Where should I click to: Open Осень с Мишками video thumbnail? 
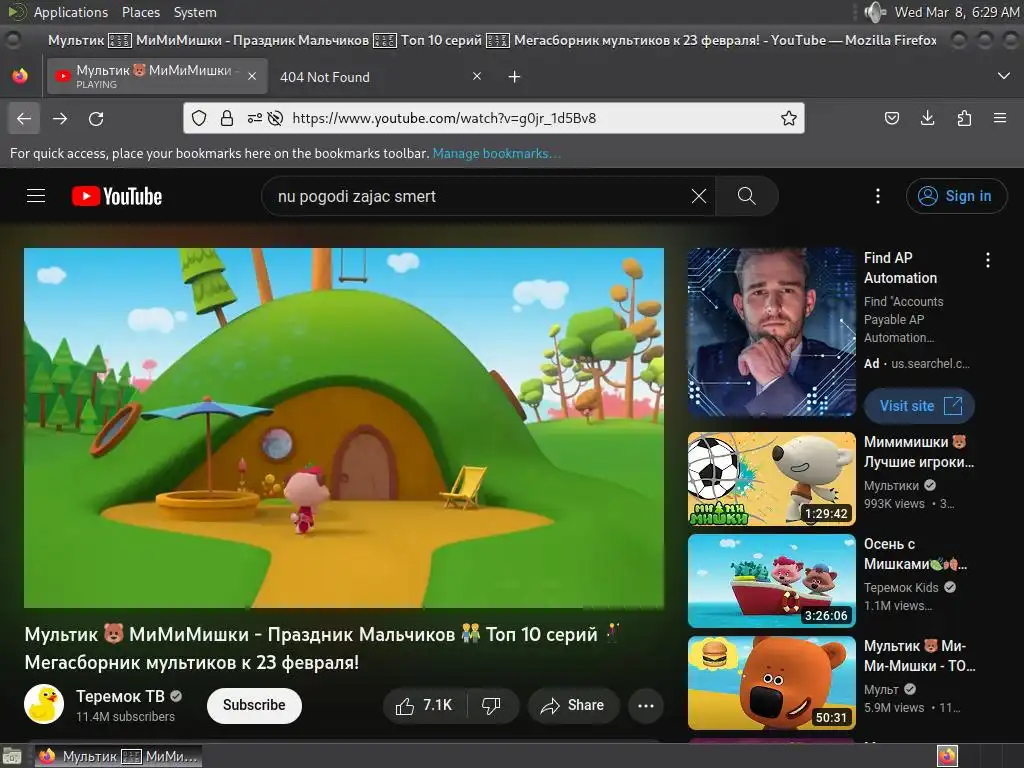(x=771, y=581)
